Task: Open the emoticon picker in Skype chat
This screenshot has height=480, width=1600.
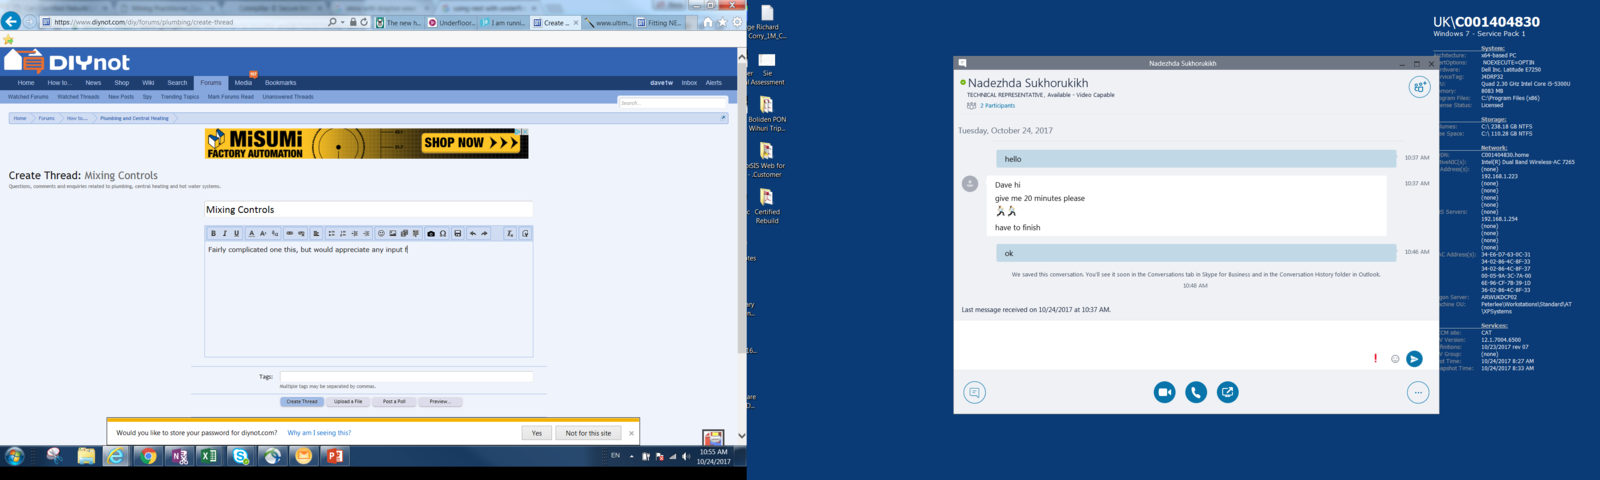Action: pos(1395,359)
